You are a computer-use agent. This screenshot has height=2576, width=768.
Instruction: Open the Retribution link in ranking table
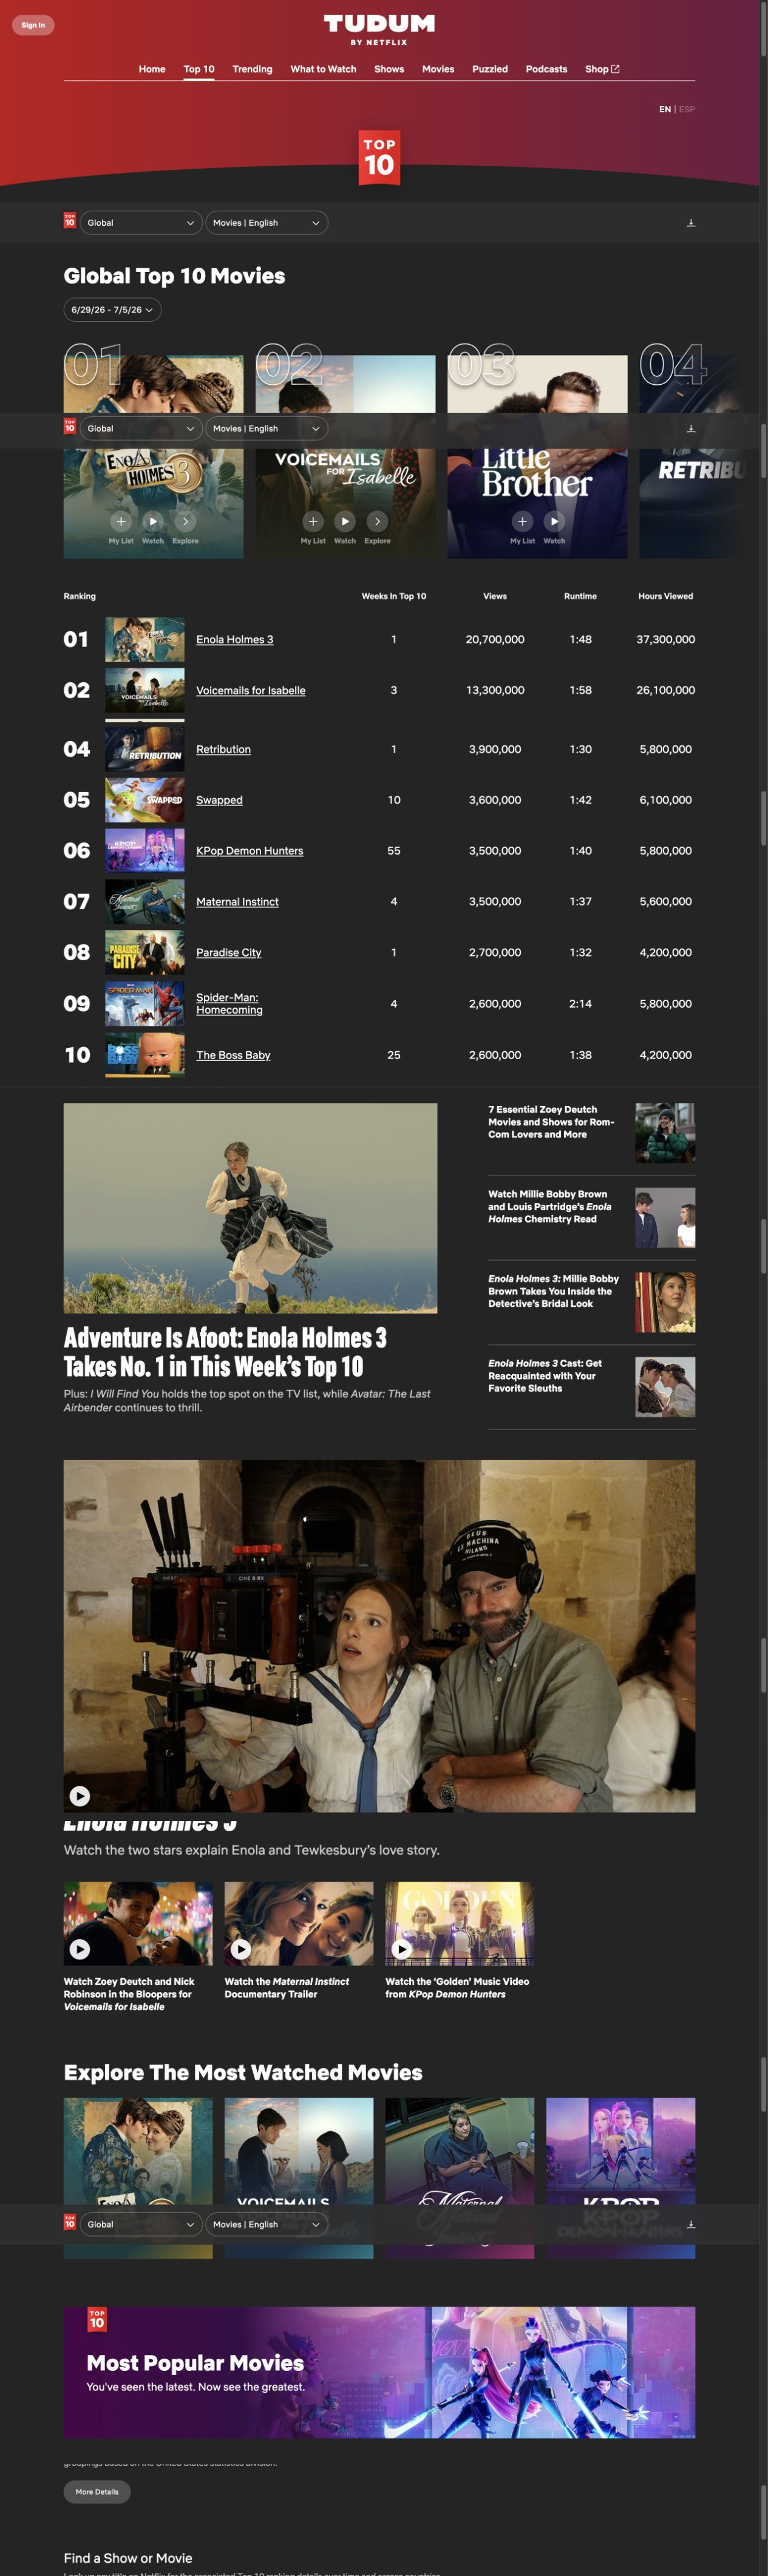[223, 750]
